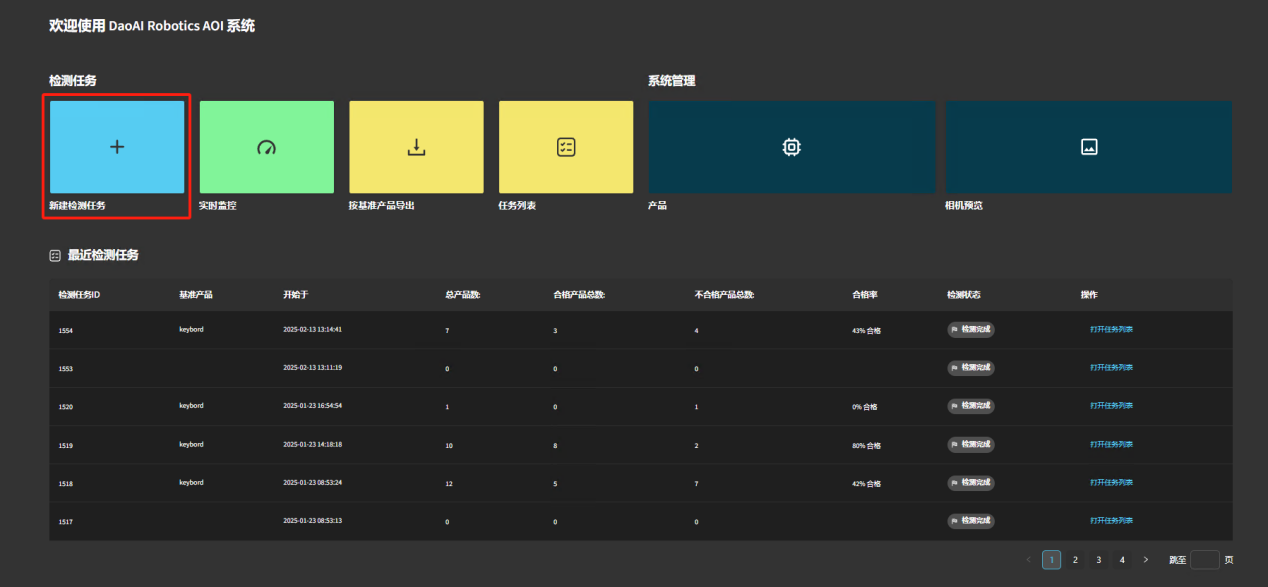Open 打开任务列表 link for task 1553
Viewport: 1268px width, 587px height.
(1111, 367)
